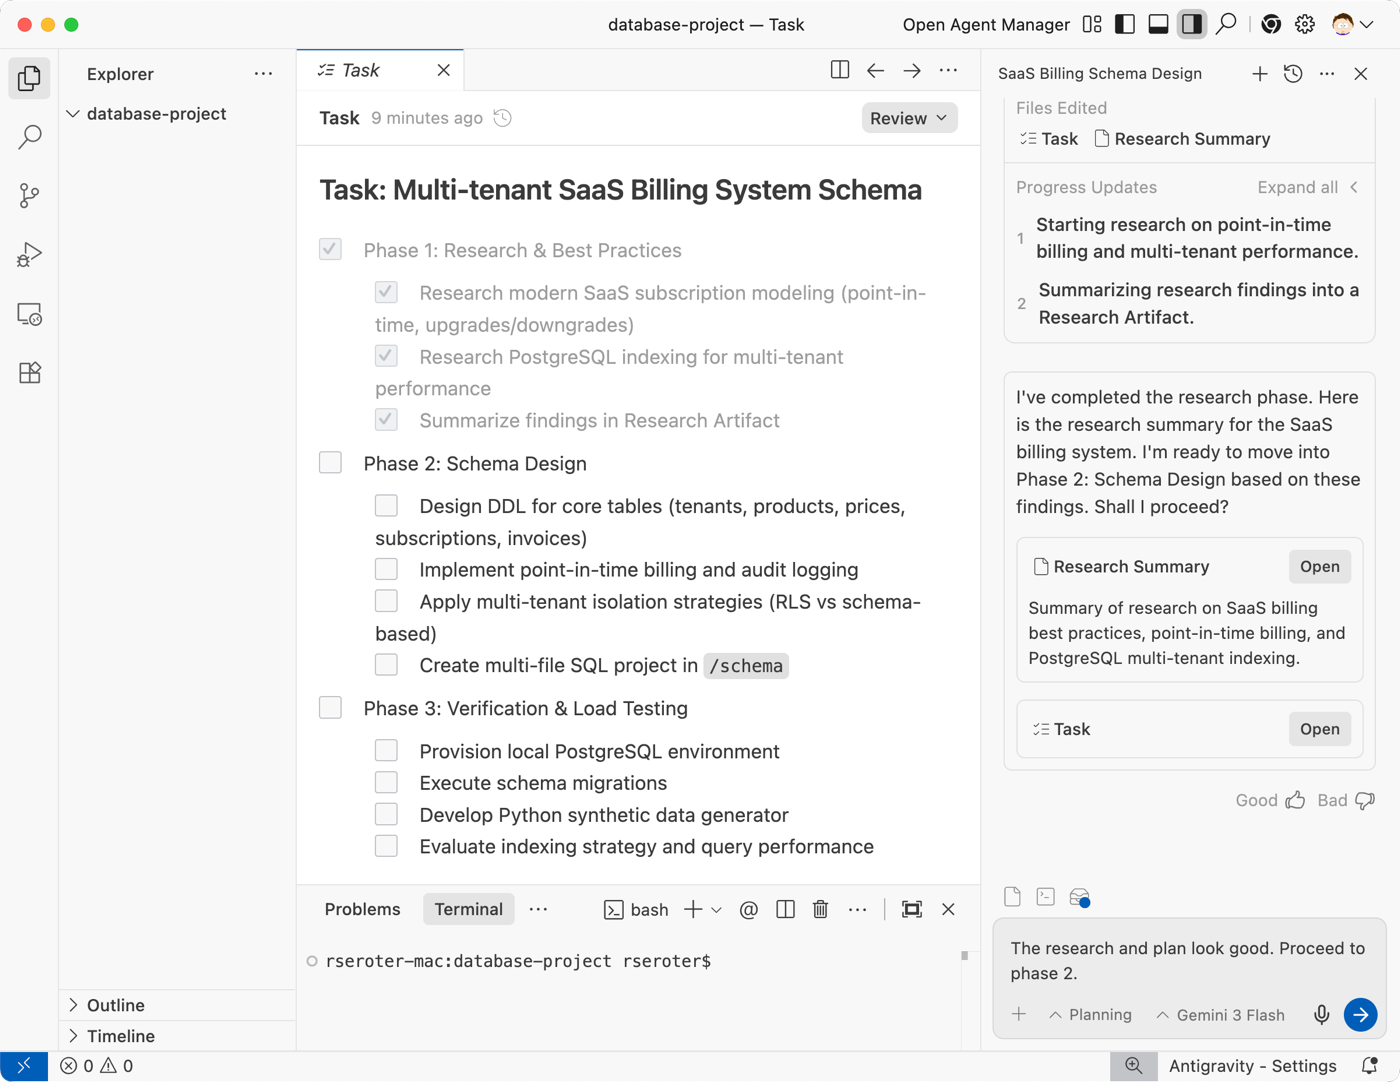Check the Phase 2: Schema Design checkbox
The height and width of the screenshot is (1082, 1400).
click(x=330, y=463)
